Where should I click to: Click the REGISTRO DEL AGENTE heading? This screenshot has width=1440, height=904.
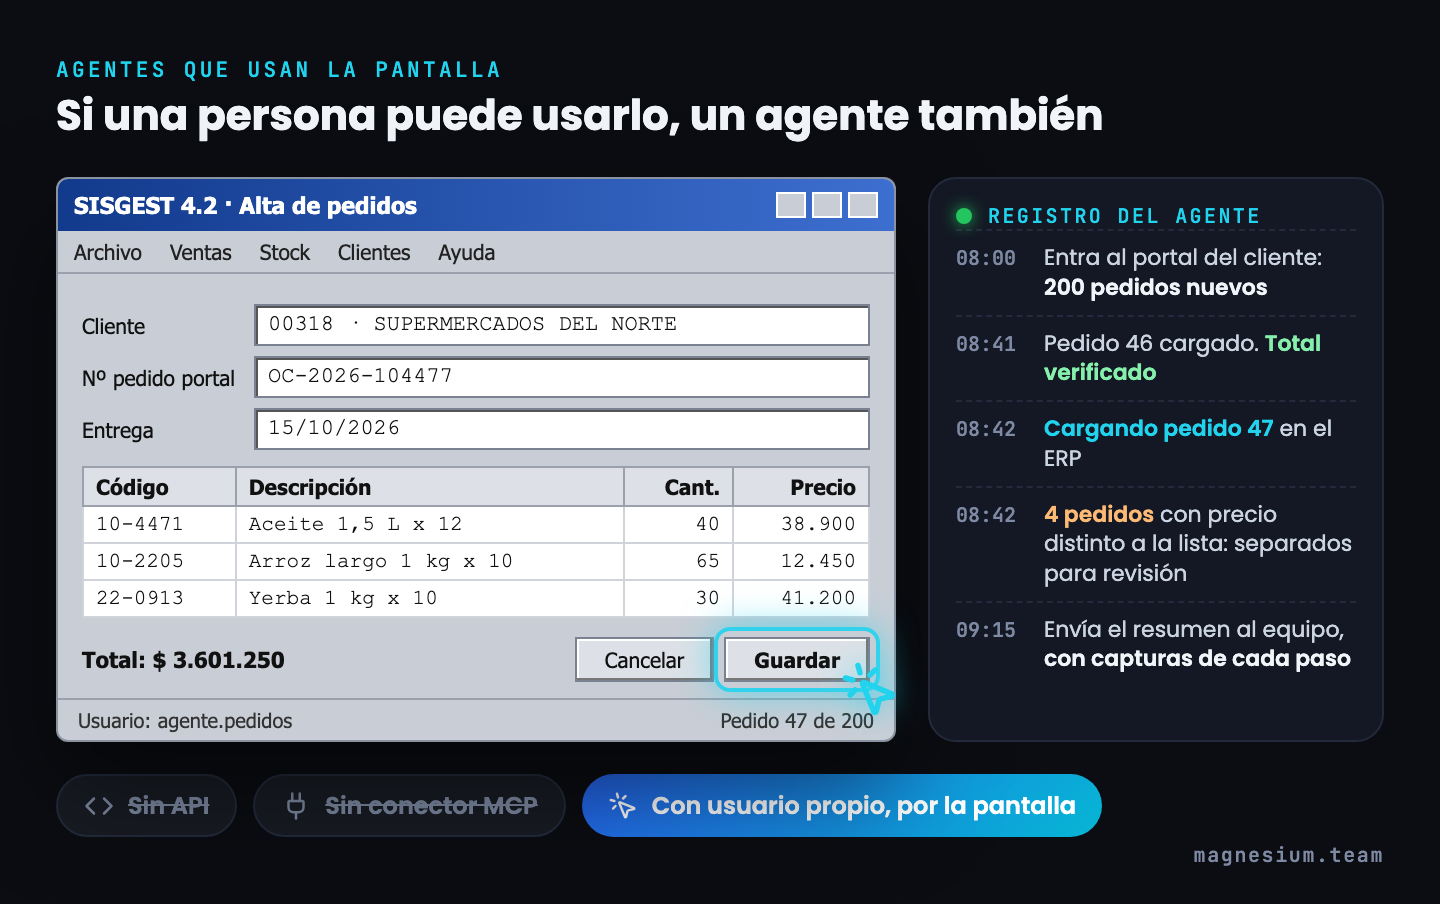[x=1124, y=216]
